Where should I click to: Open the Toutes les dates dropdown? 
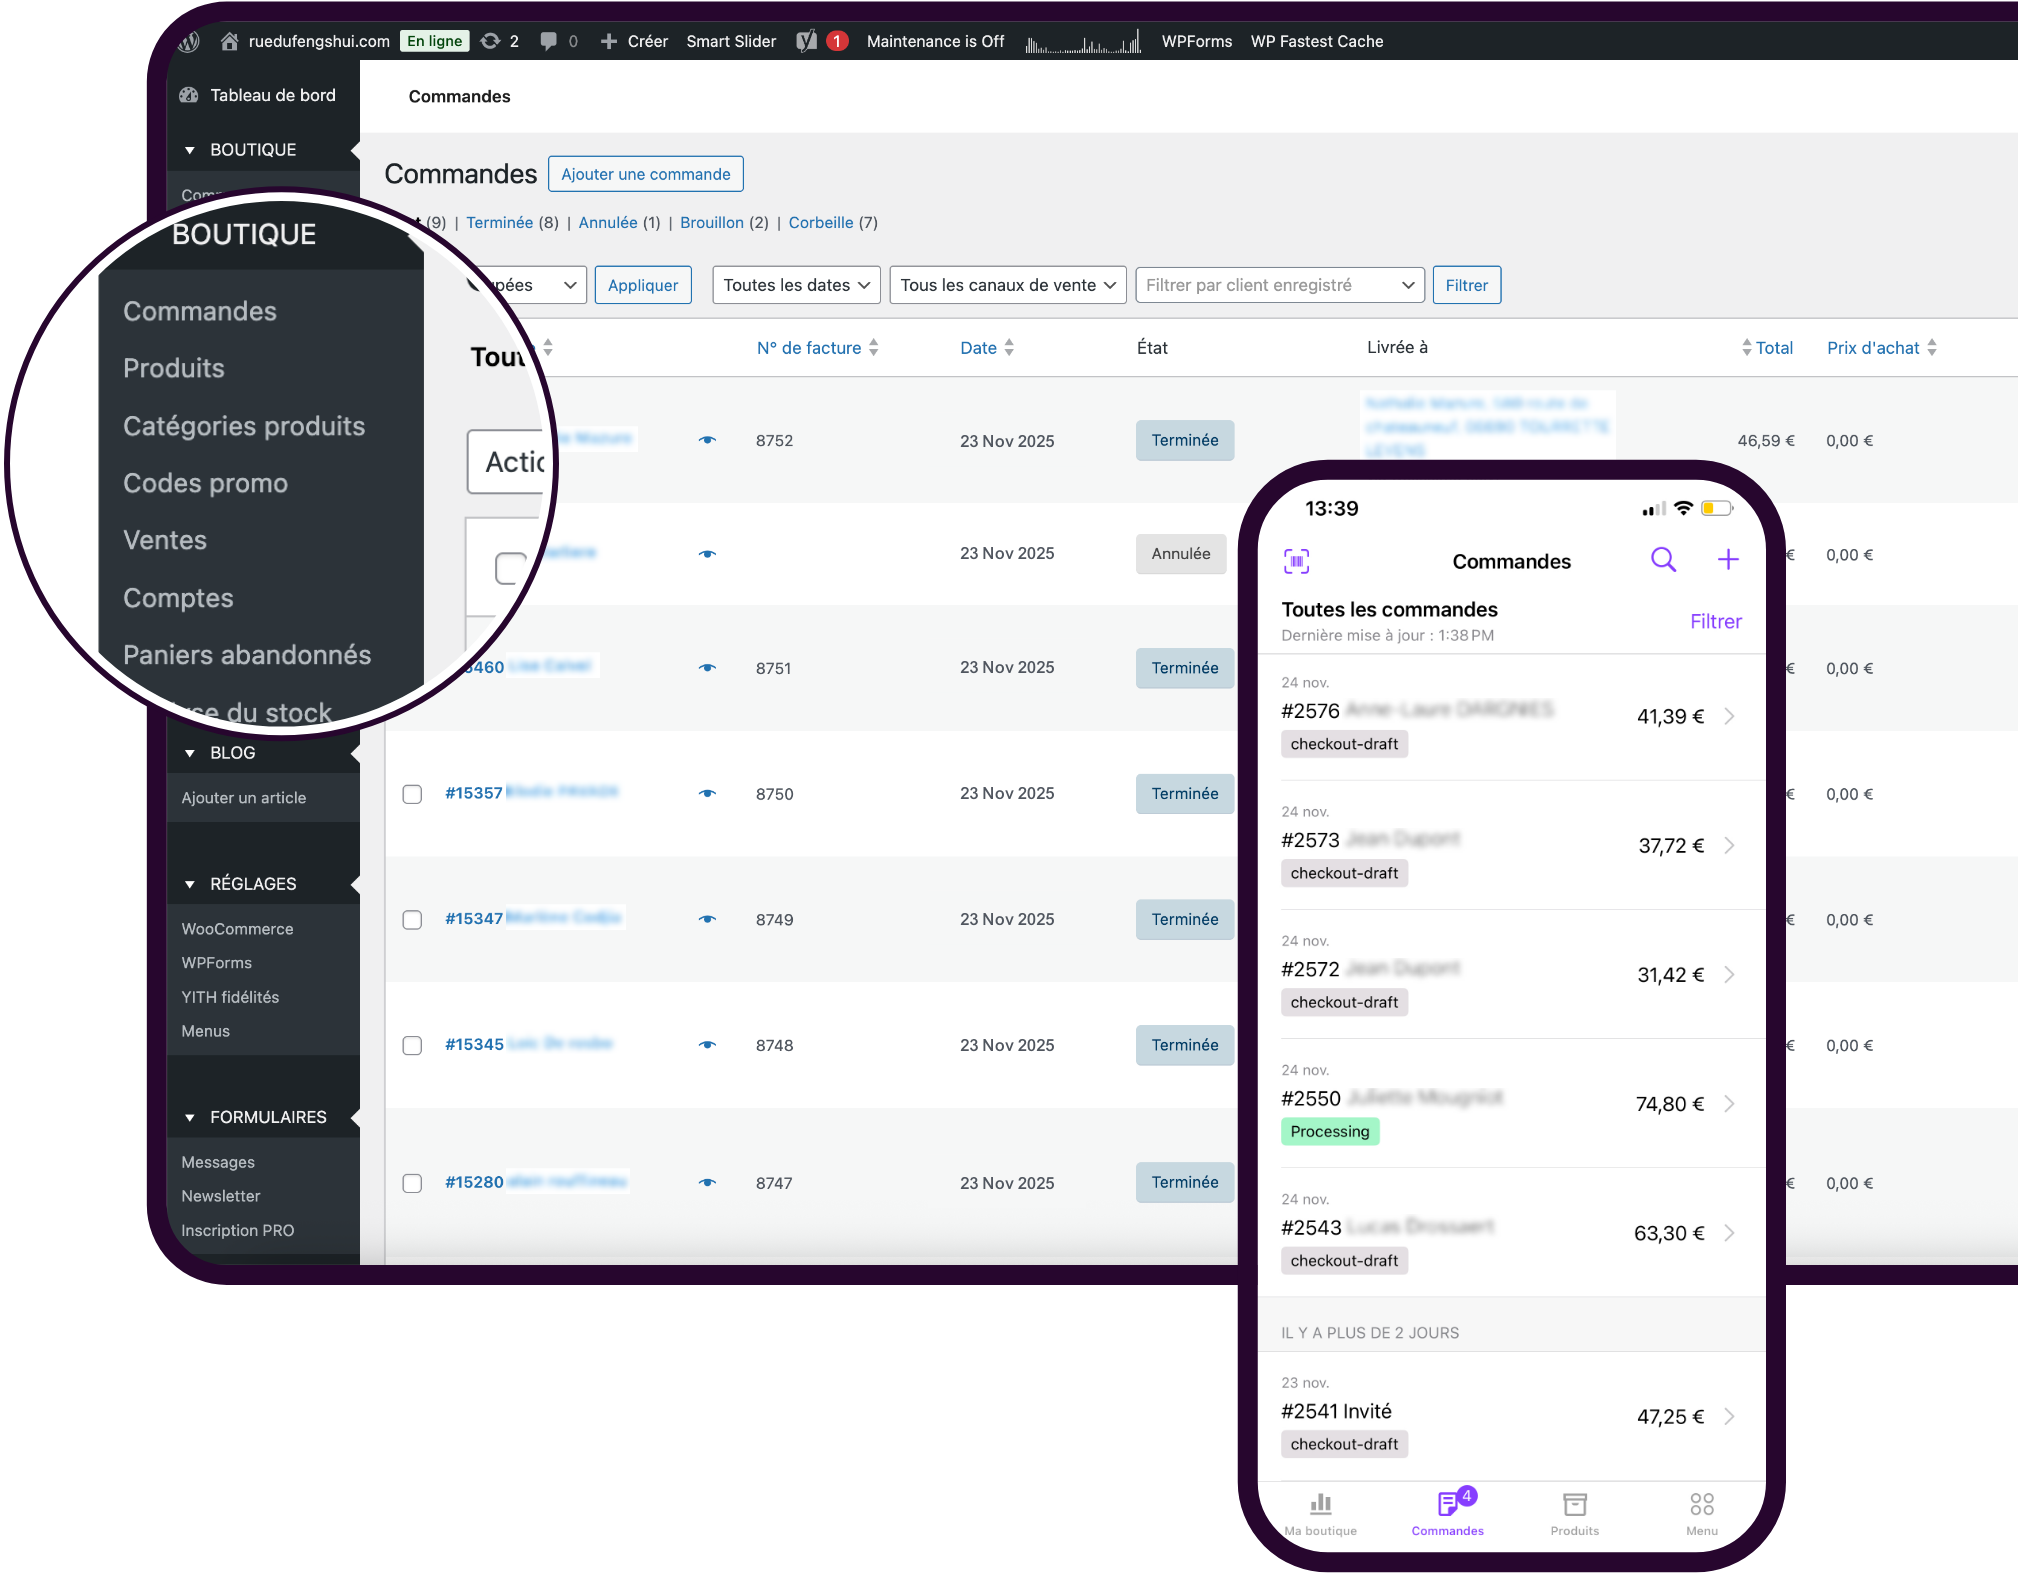[796, 285]
